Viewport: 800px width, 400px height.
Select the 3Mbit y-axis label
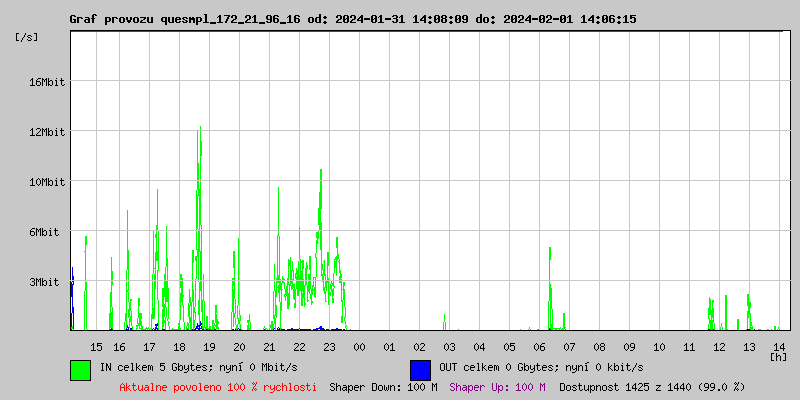tap(44, 282)
